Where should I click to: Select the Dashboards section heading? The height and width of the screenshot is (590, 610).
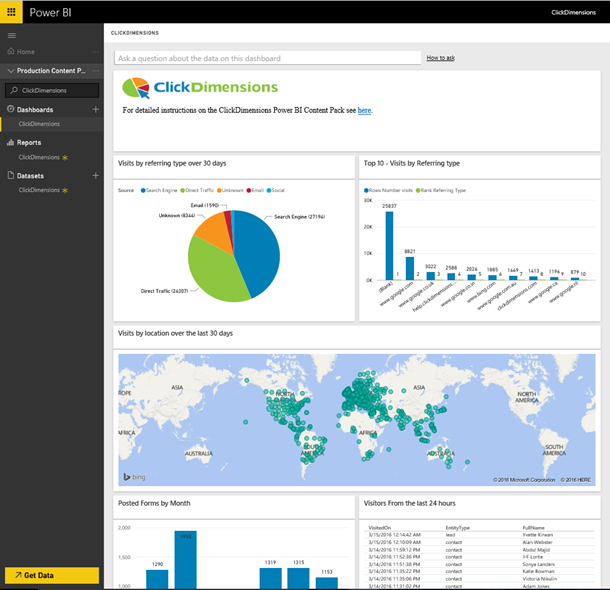coord(35,110)
